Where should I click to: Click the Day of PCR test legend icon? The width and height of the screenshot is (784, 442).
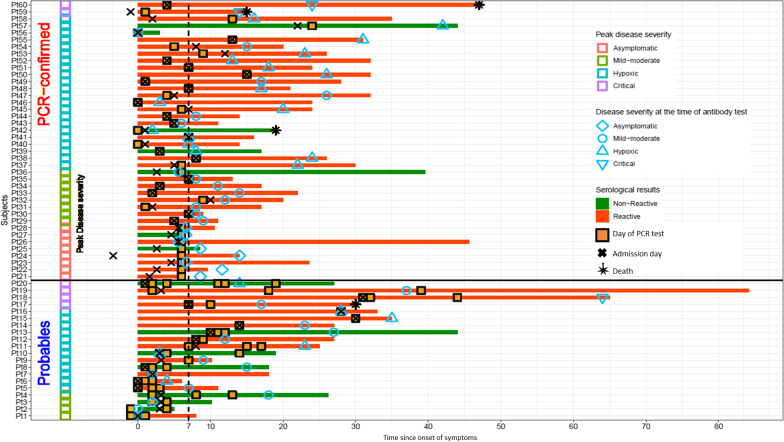[602, 234]
